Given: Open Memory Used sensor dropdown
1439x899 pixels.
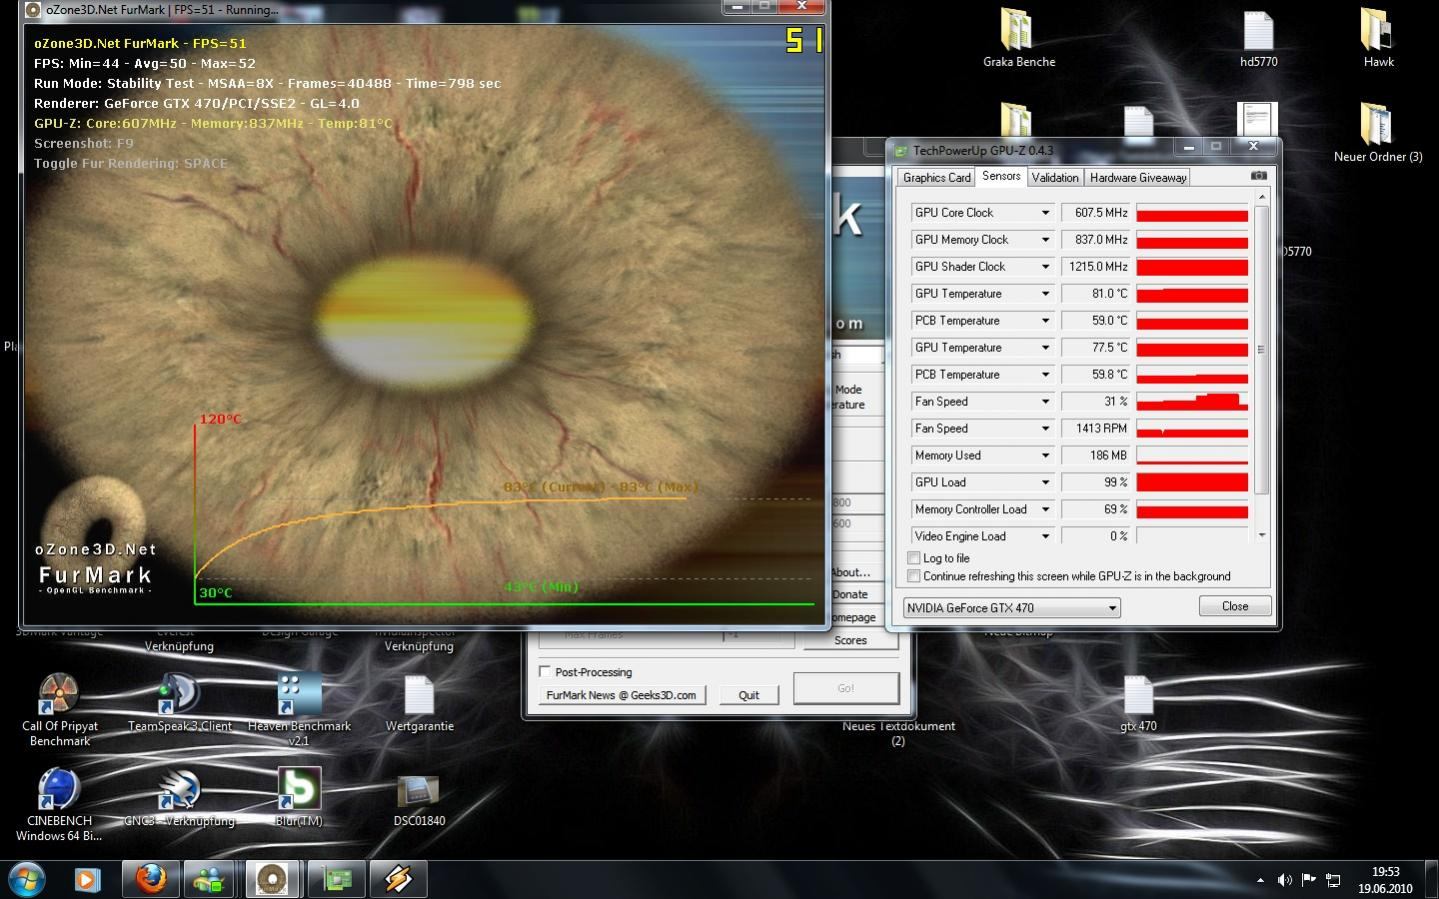Looking at the screenshot, I should coord(1045,456).
